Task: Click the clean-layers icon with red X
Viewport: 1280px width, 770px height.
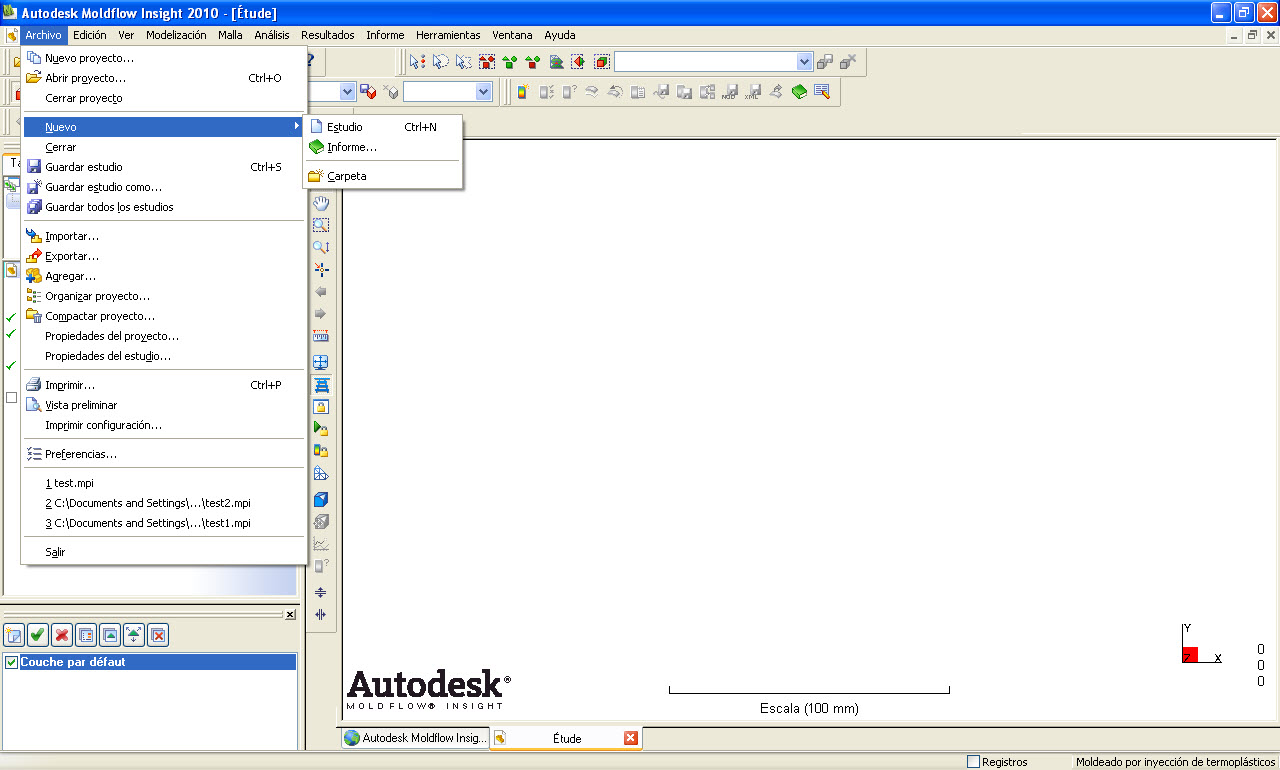Action: pyautogui.click(x=158, y=634)
